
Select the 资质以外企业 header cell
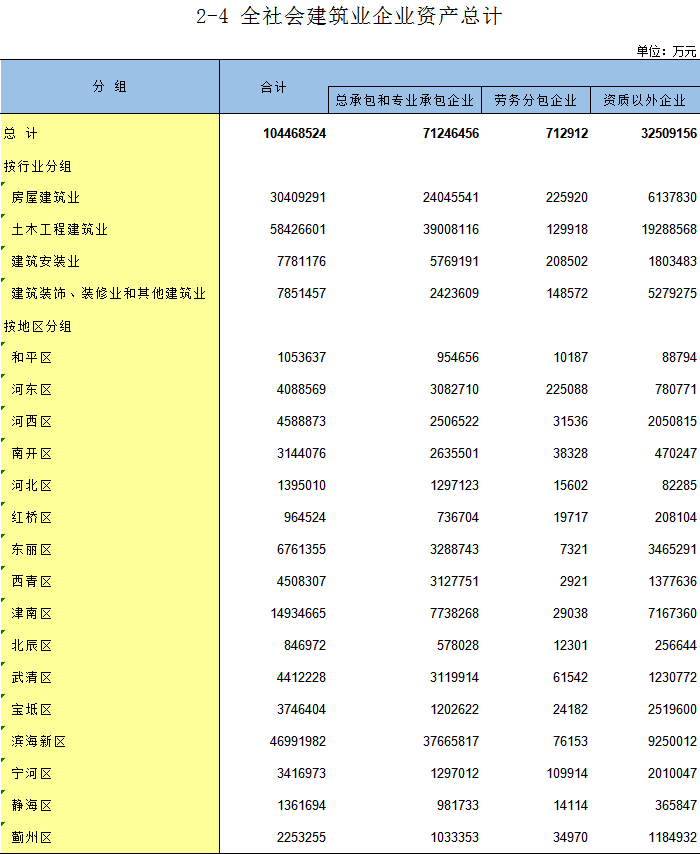pyautogui.click(x=645, y=100)
